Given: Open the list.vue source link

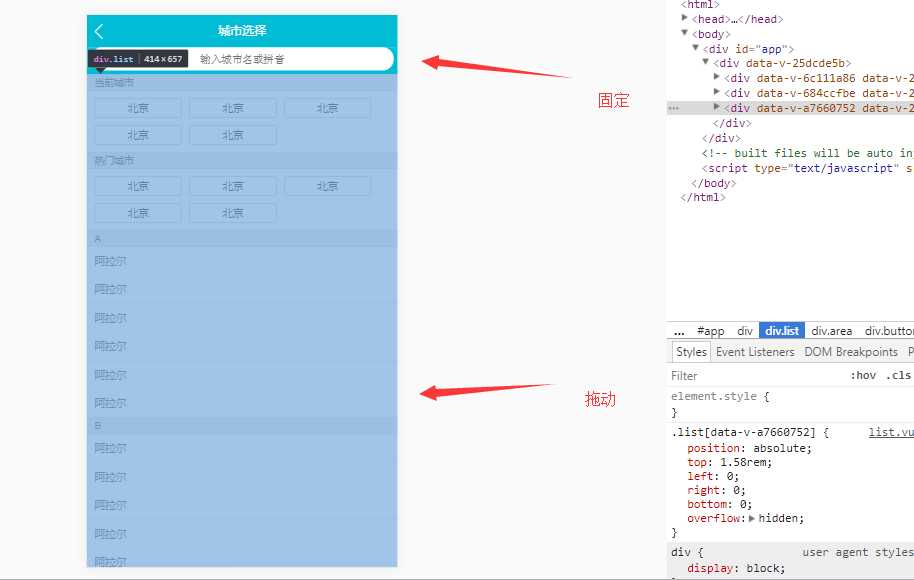Looking at the screenshot, I should point(891,433).
